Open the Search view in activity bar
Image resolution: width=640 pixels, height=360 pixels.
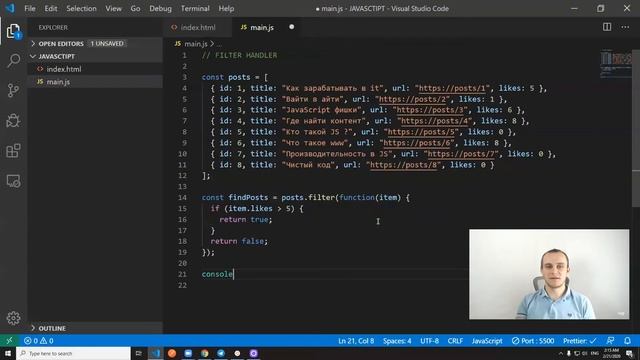point(13,61)
